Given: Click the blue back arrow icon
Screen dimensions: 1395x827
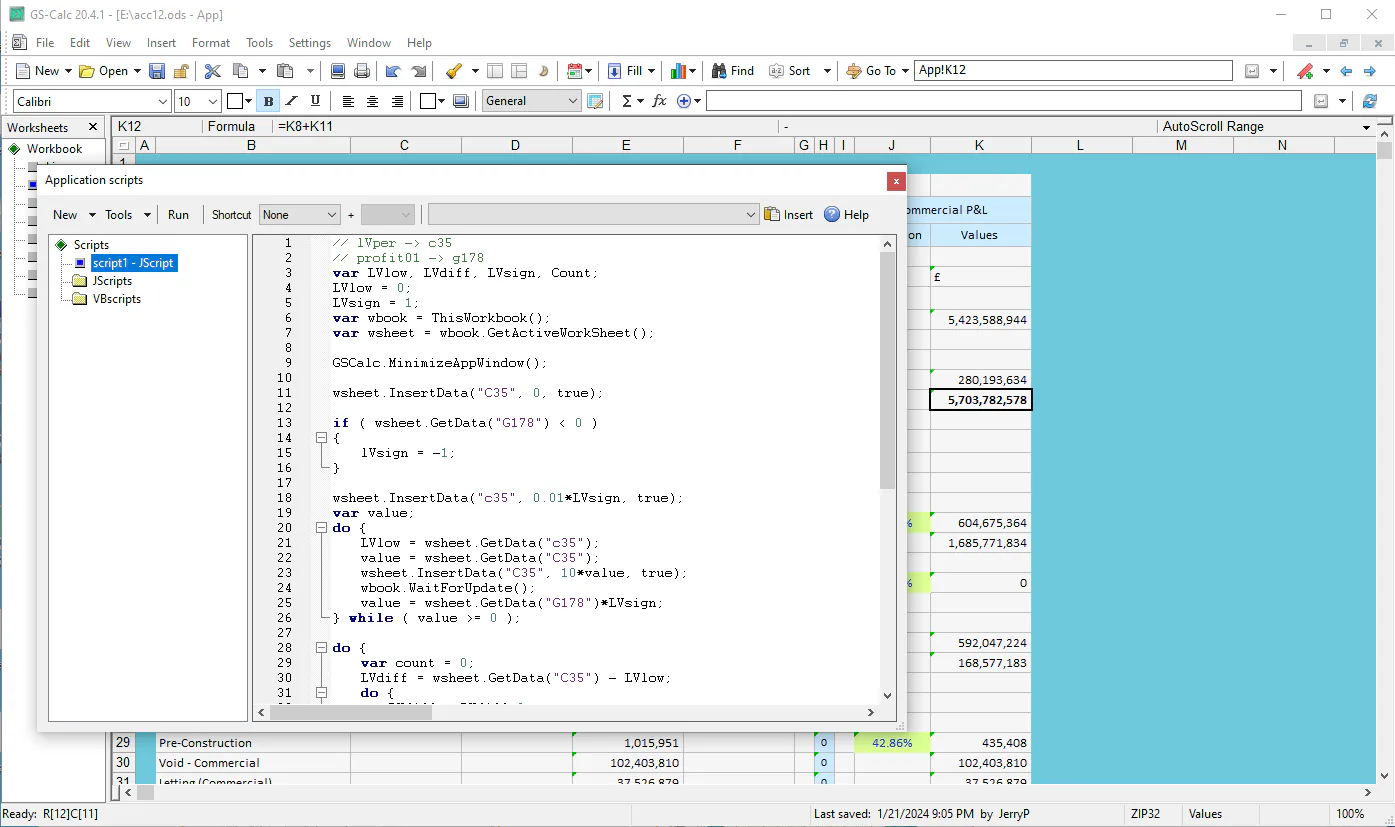Looking at the screenshot, I should coord(1346,71).
